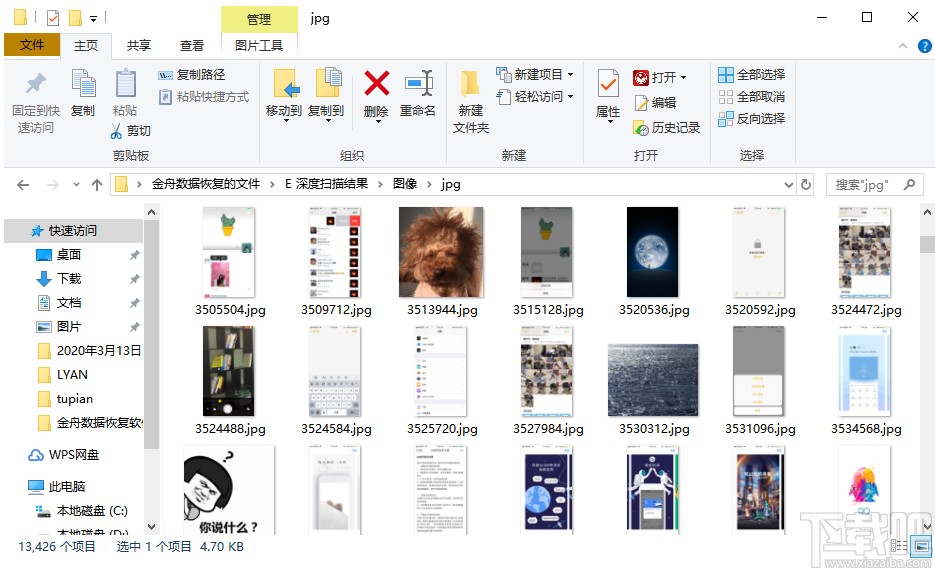Select the 3513944.jpg dog thumbnail
The image size is (935, 568).
point(441,252)
